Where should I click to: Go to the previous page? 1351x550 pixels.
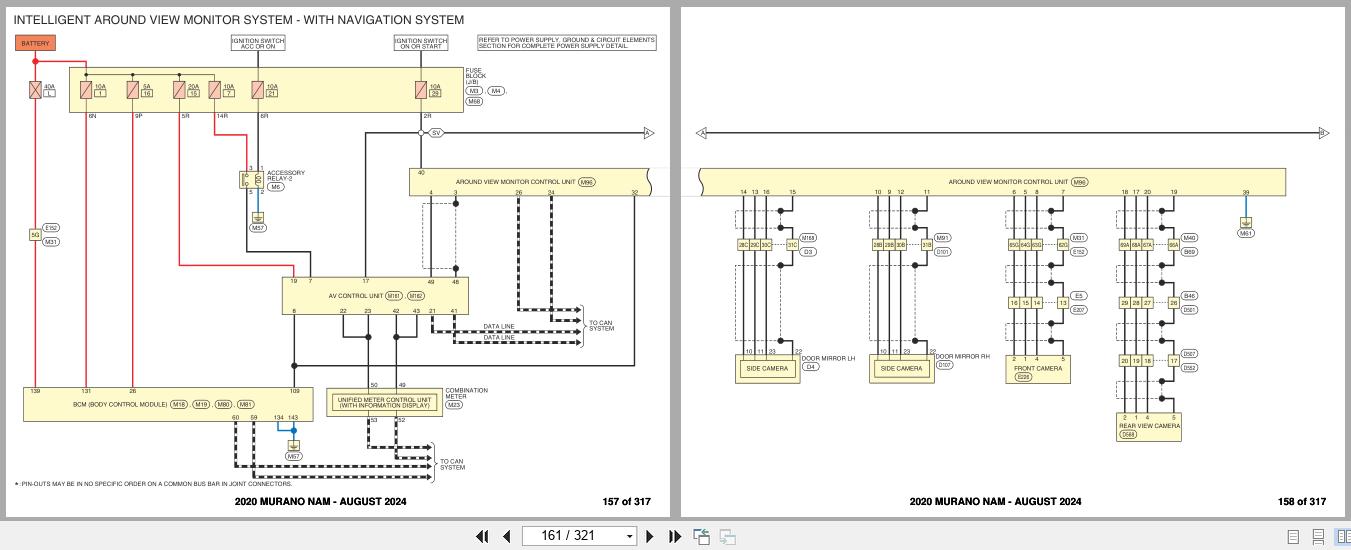(507, 536)
